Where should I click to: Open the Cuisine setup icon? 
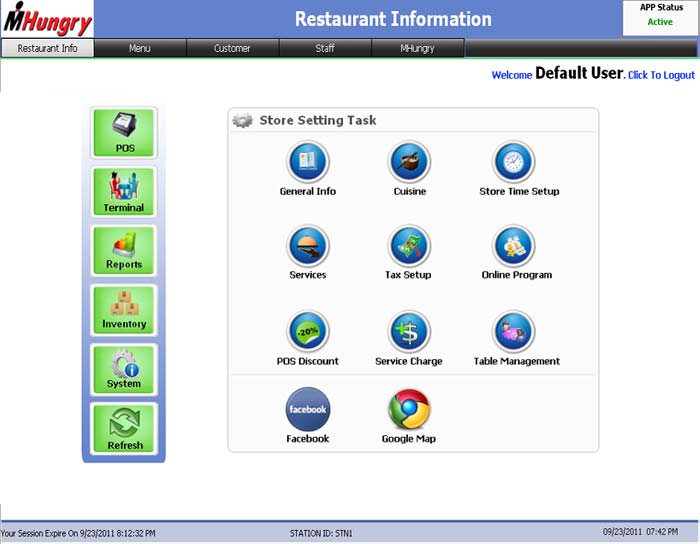[409, 163]
